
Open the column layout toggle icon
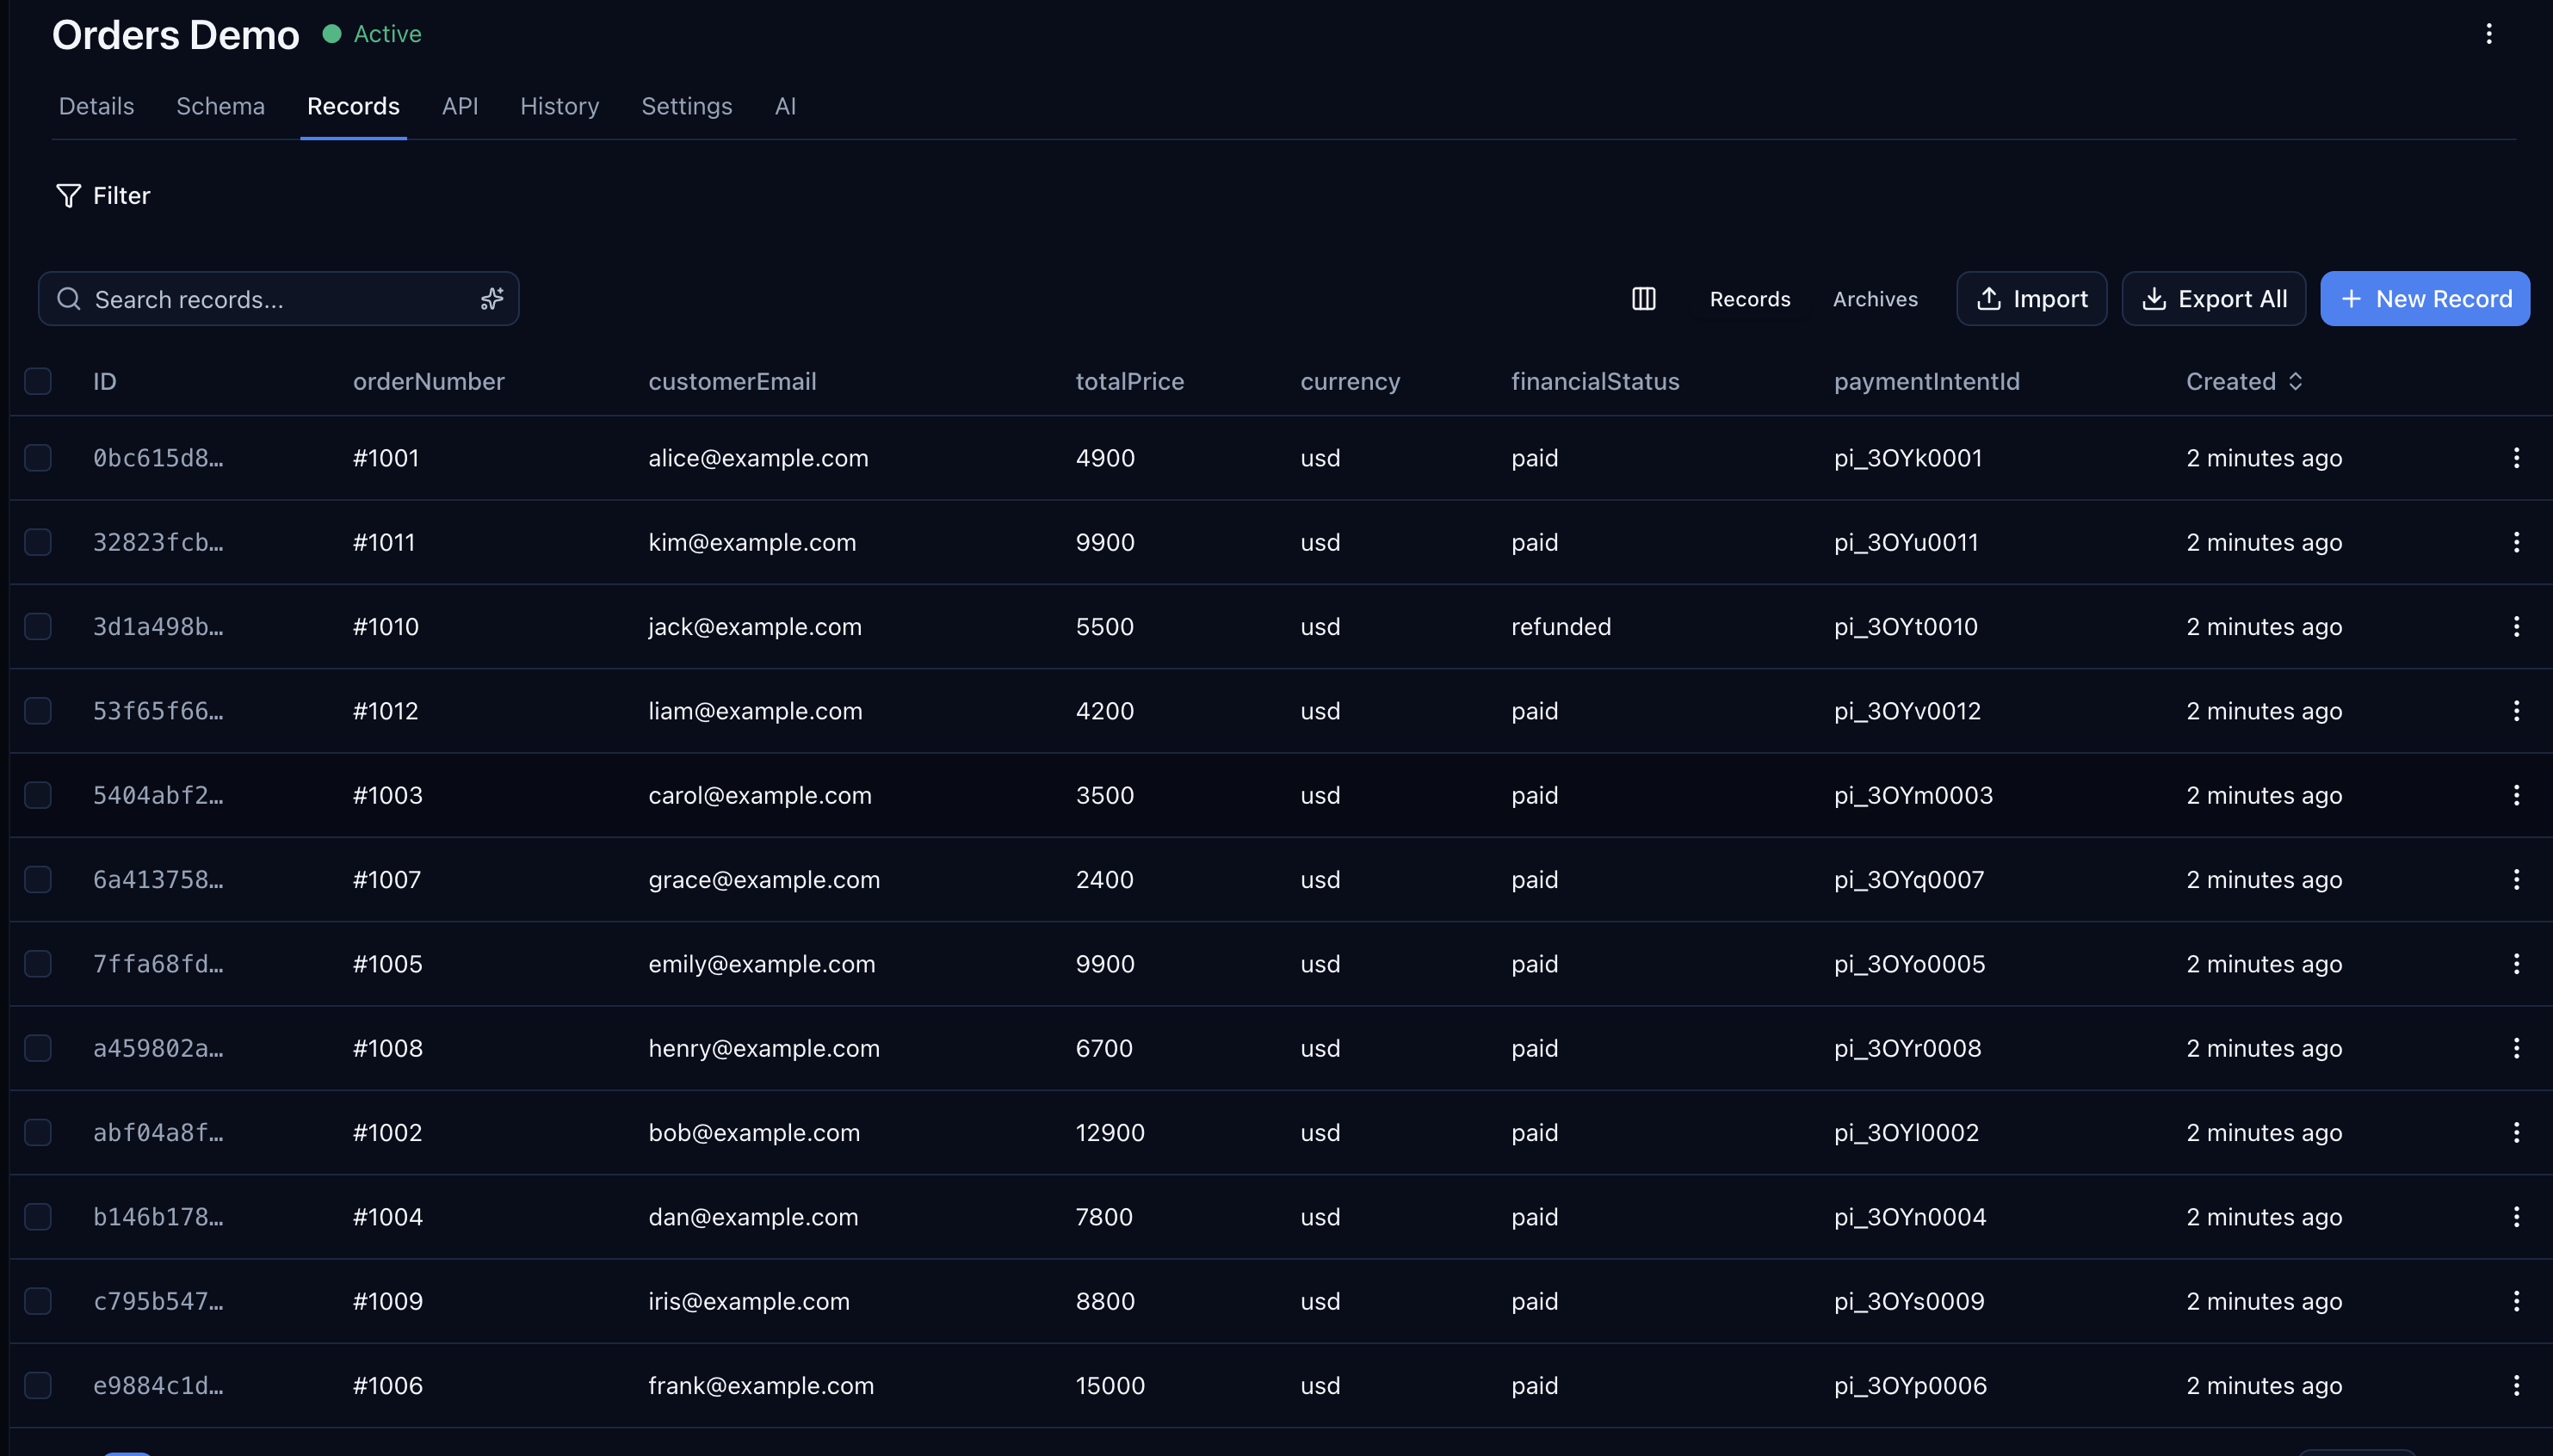click(1643, 299)
